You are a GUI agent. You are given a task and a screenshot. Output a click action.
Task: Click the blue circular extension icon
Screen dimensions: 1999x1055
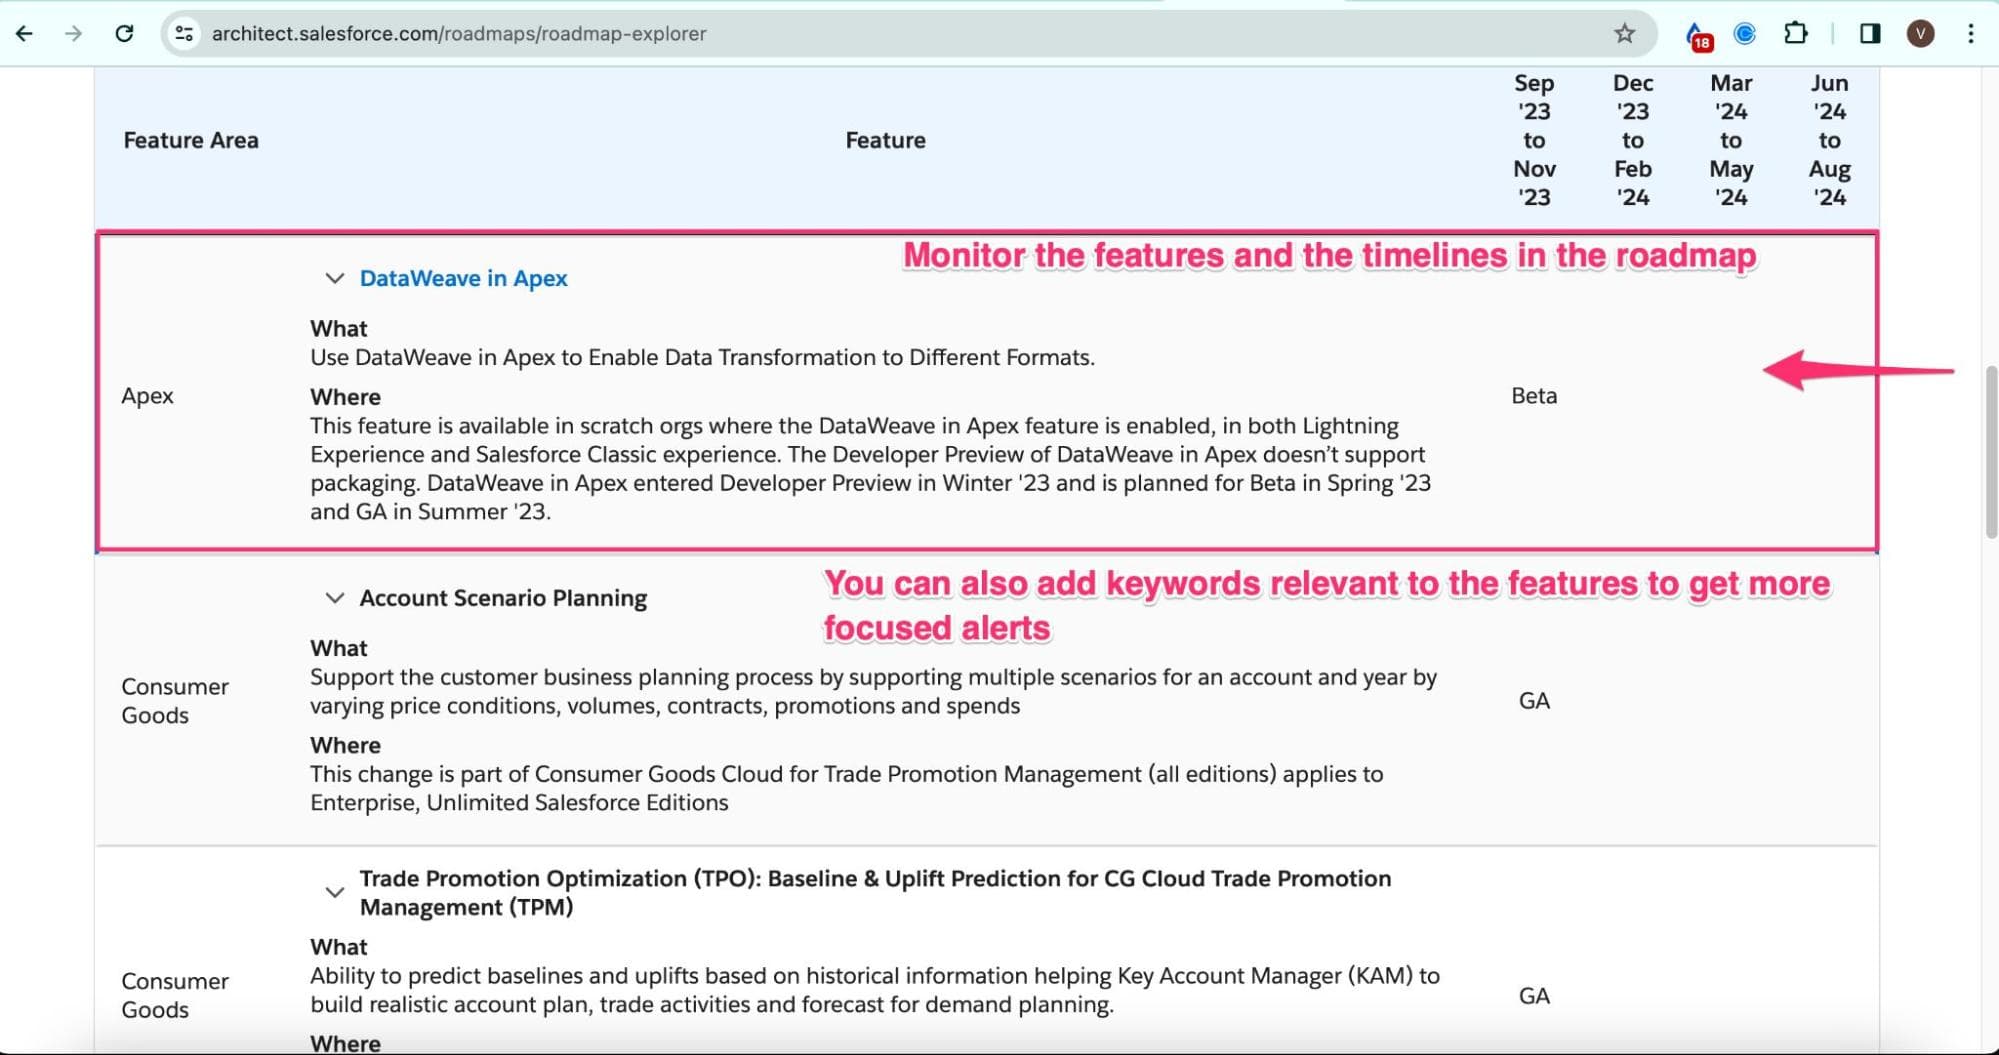pyautogui.click(x=1744, y=34)
